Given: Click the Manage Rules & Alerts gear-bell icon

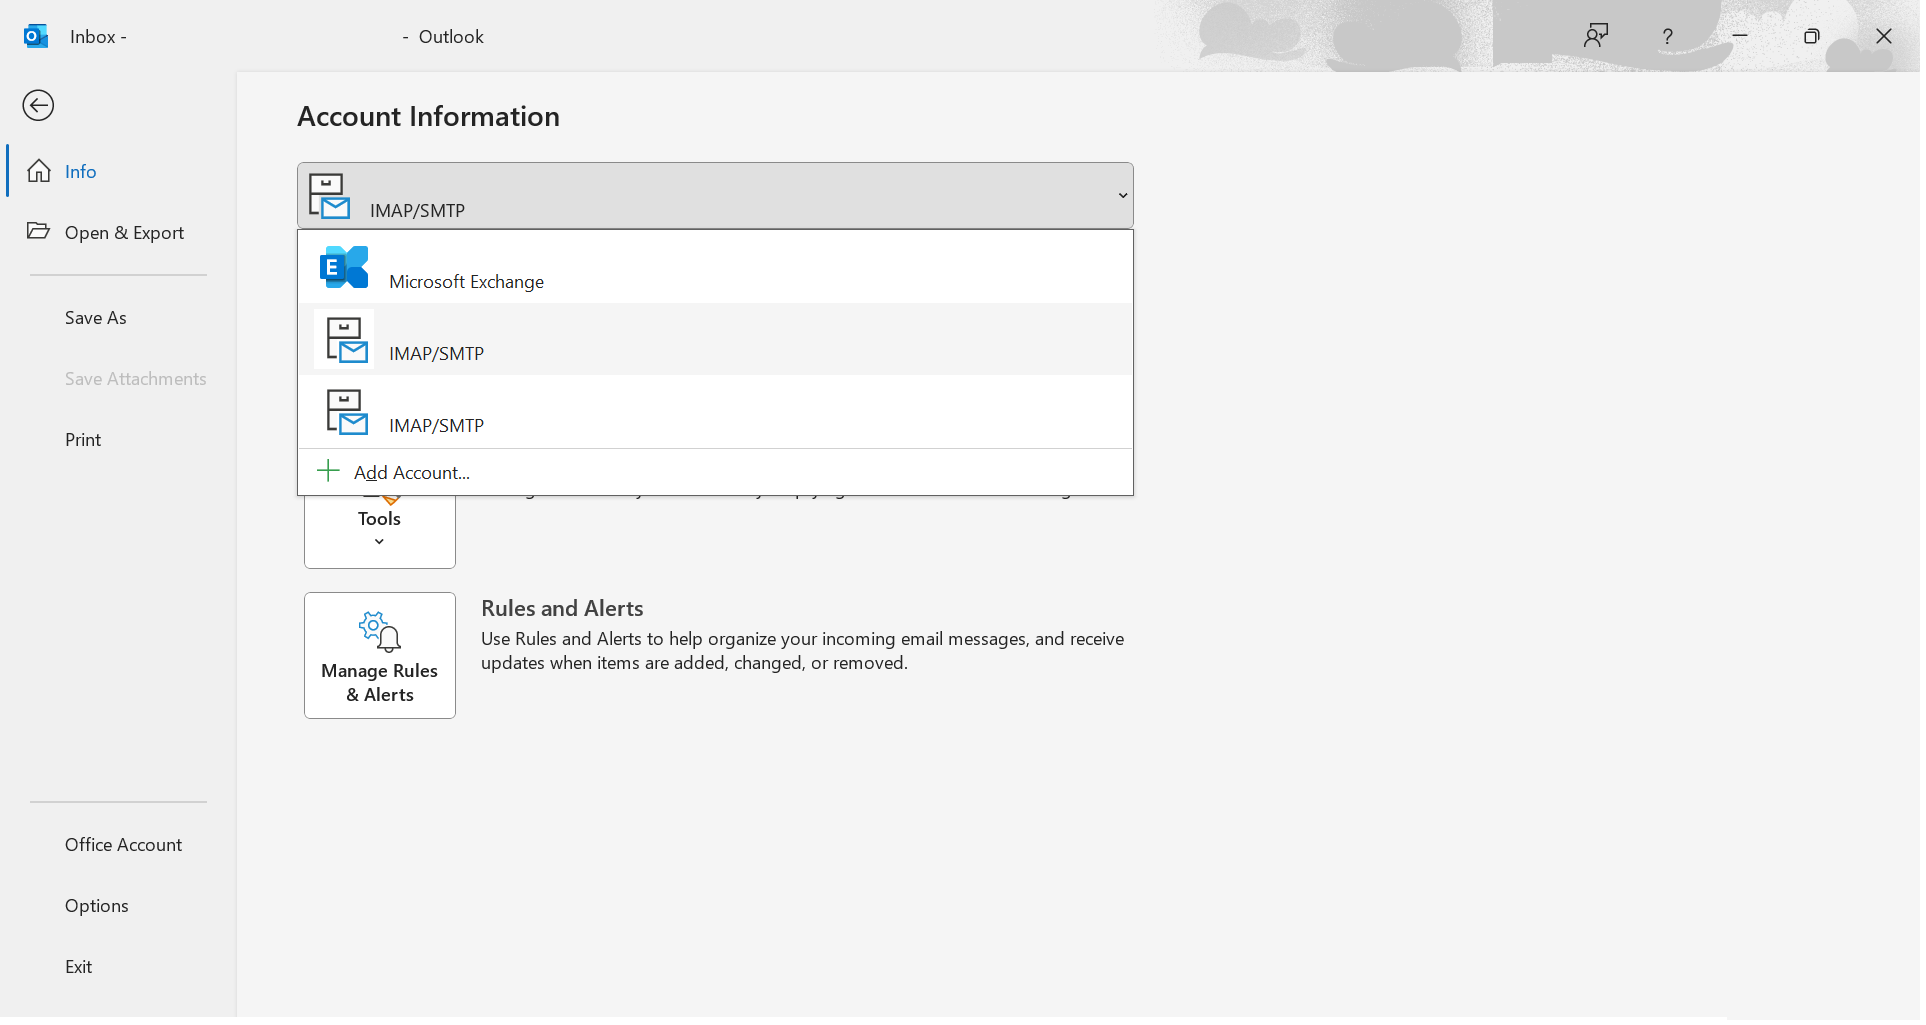Looking at the screenshot, I should tap(380, 632).
